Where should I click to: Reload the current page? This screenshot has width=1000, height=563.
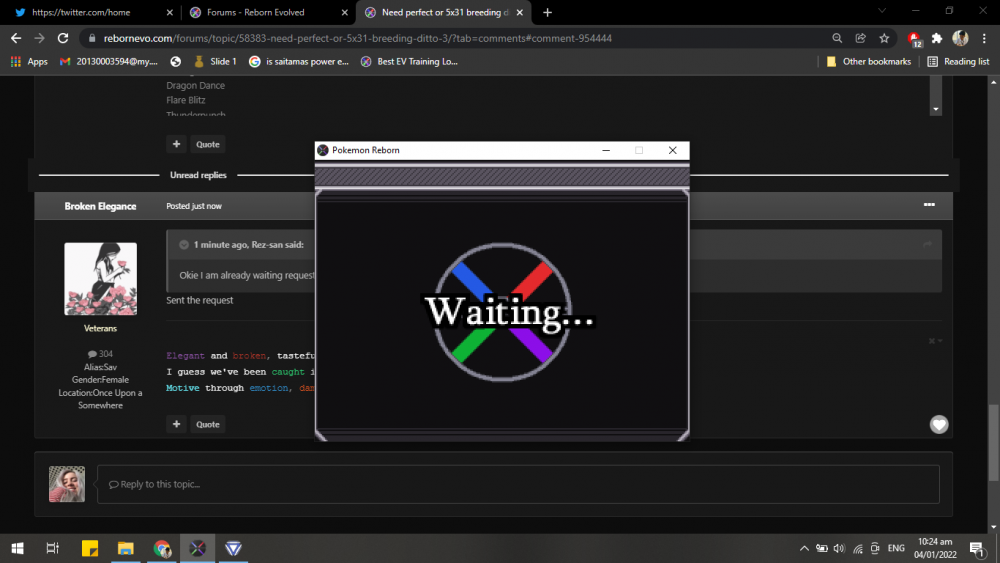click(62, 38)
